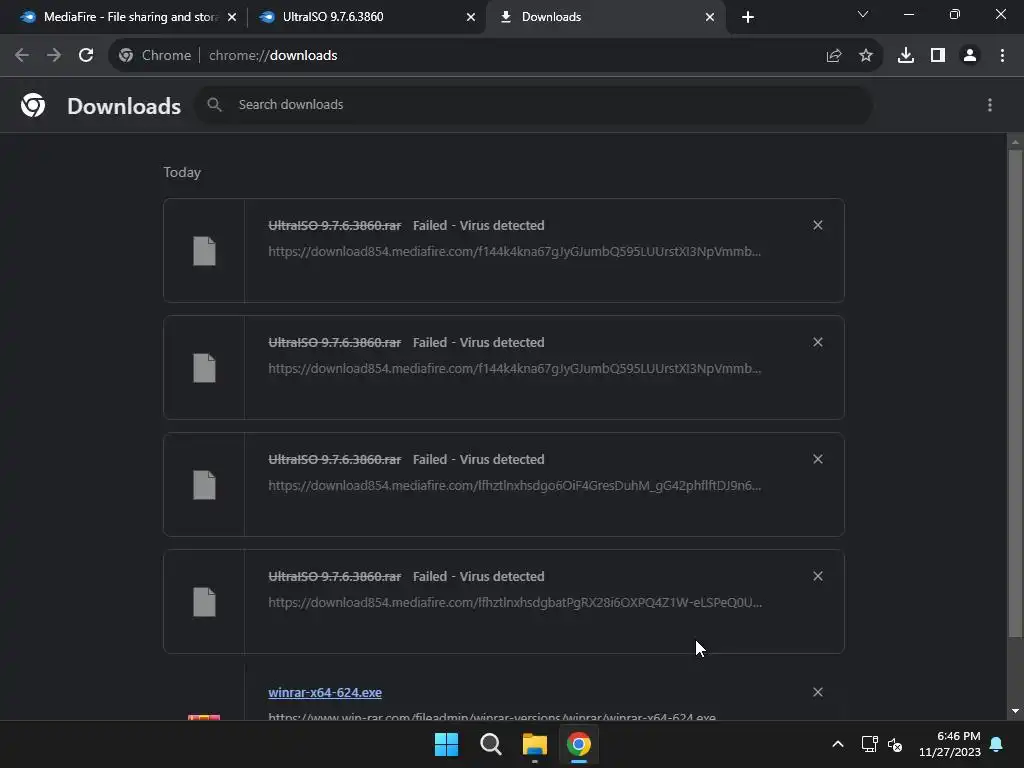Open the Downloads page more actions menu

(x=990, y=105)
